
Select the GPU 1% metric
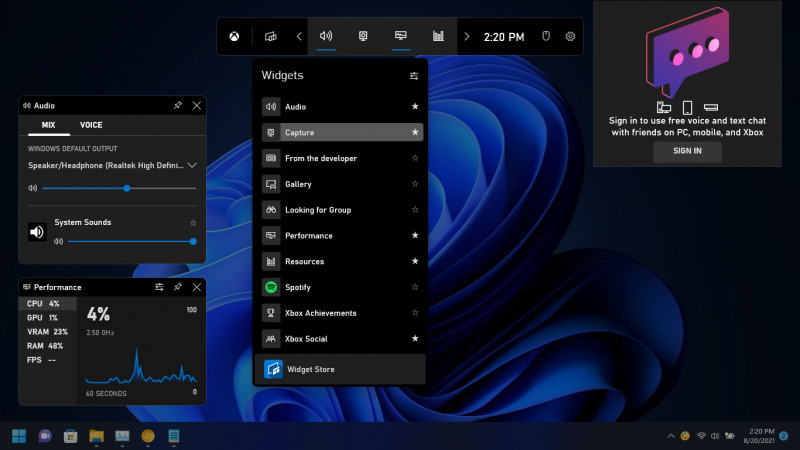tap(48, 317)
